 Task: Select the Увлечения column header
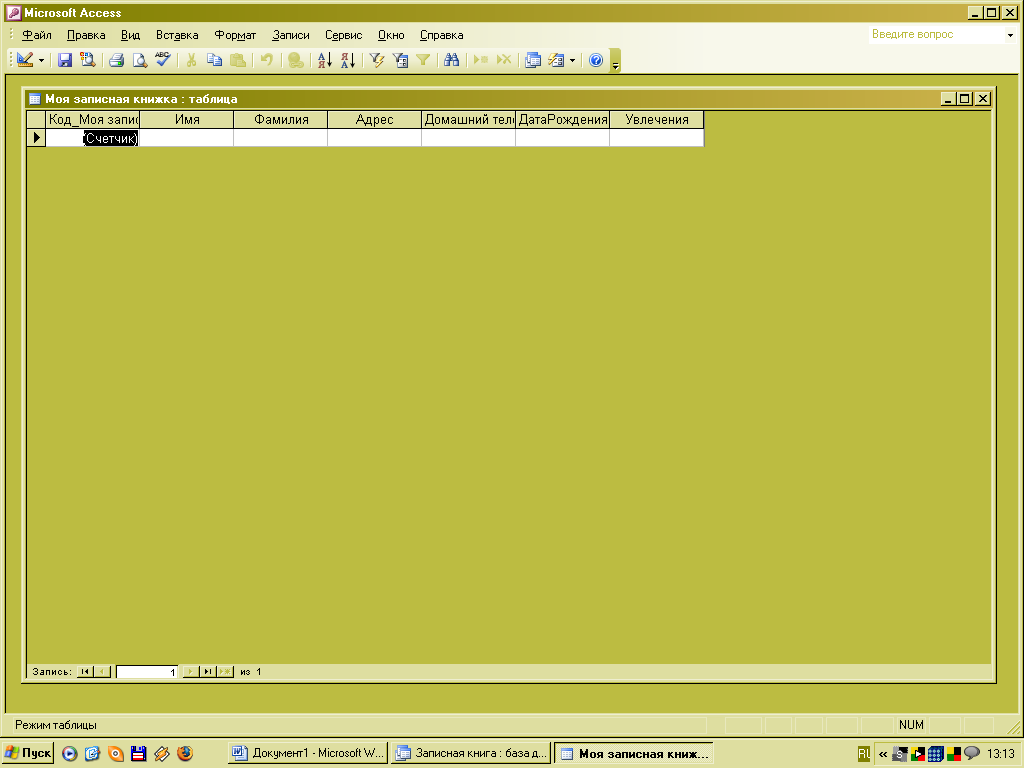pyautogui.click(x=657, y=120)
